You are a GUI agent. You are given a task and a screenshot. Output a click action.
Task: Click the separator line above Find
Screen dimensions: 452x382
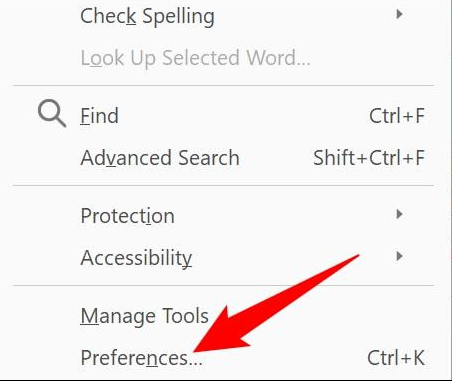pyautogui.click(x=223, y=86)
